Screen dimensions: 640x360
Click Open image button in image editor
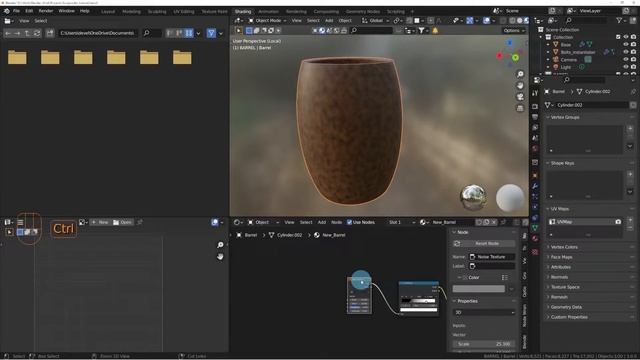[x=122, y=222]
